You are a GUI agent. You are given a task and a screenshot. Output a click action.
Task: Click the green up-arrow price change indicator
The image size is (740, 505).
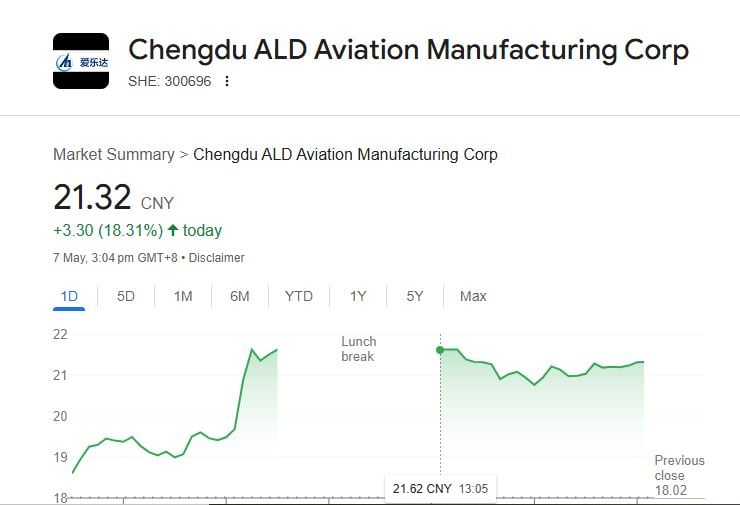click(x=173, y=230)
